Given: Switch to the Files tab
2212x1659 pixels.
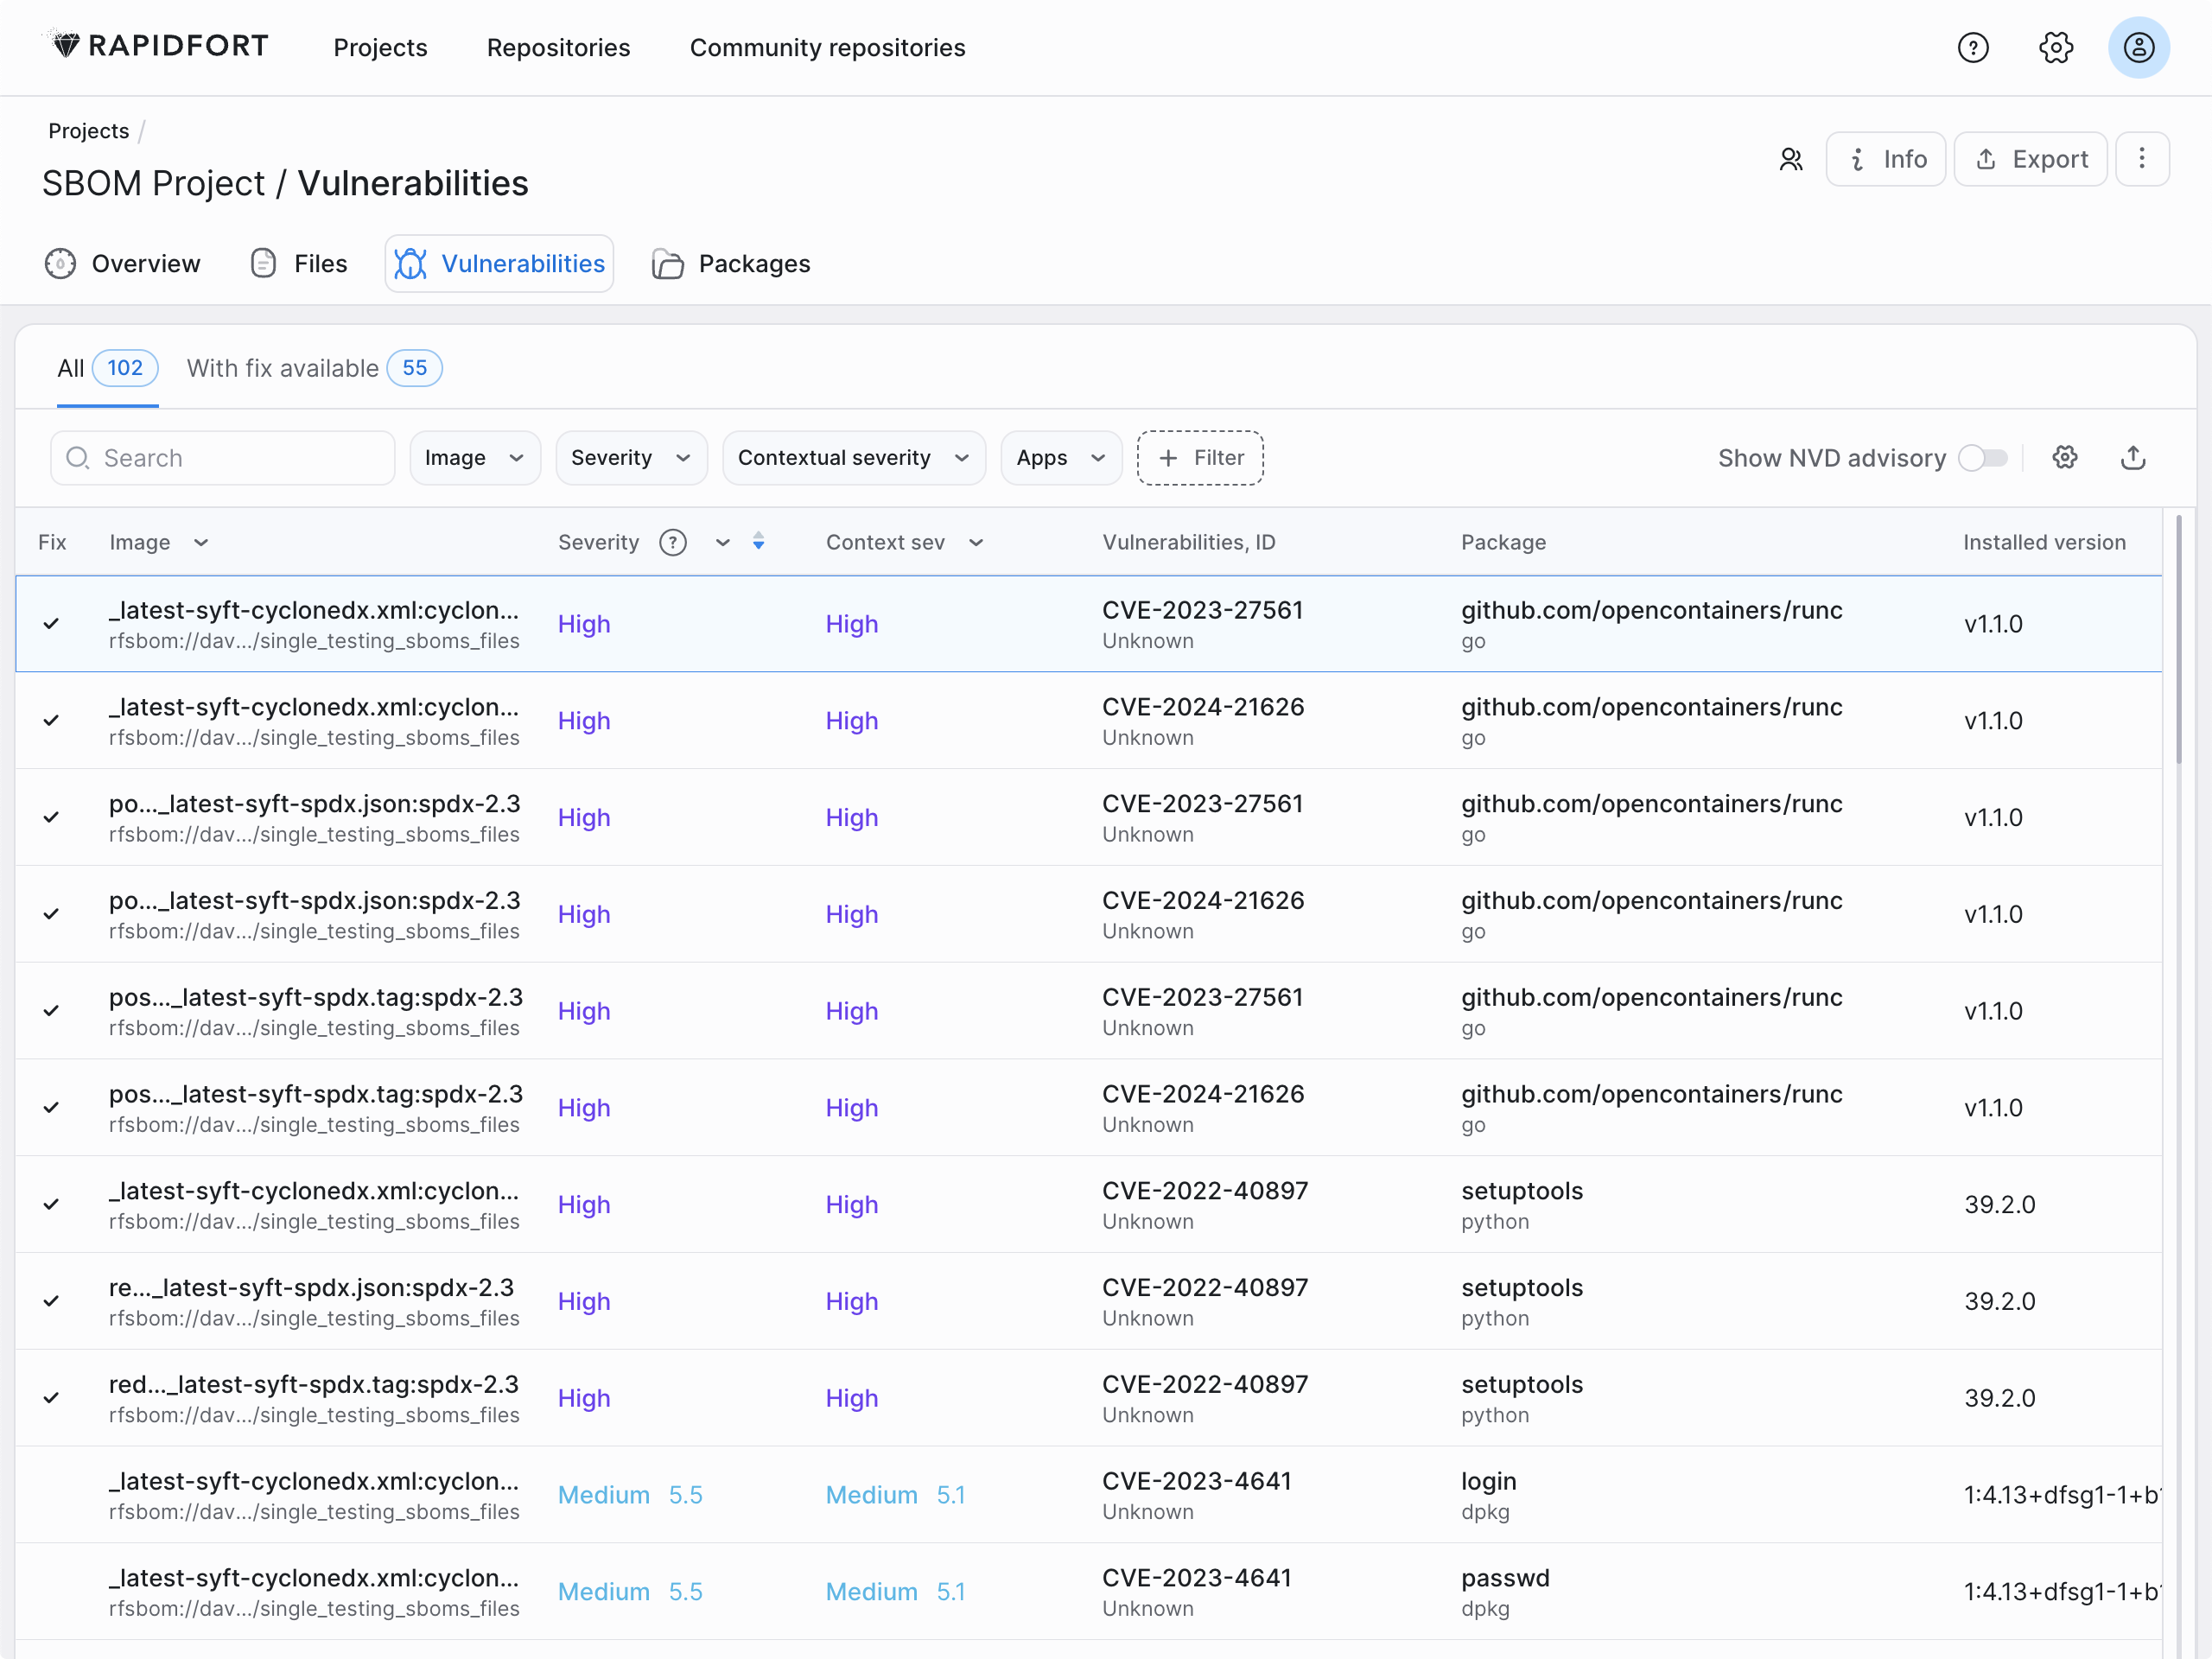Looking at the screenshot, I should pyautogui.click(x=299, y=264).
